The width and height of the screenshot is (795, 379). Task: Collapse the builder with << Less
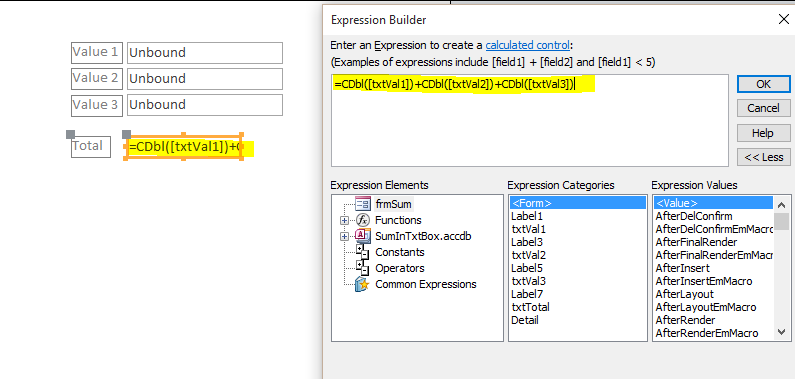(x=763, y=157)
